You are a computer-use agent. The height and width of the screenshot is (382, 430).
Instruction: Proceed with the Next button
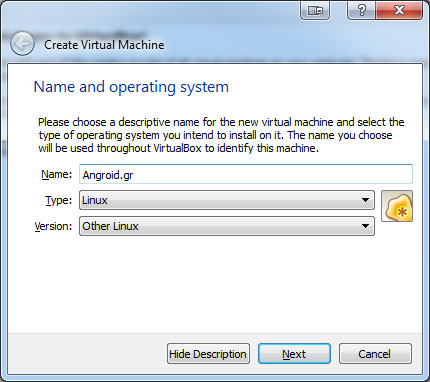click(x=294, y=354)
